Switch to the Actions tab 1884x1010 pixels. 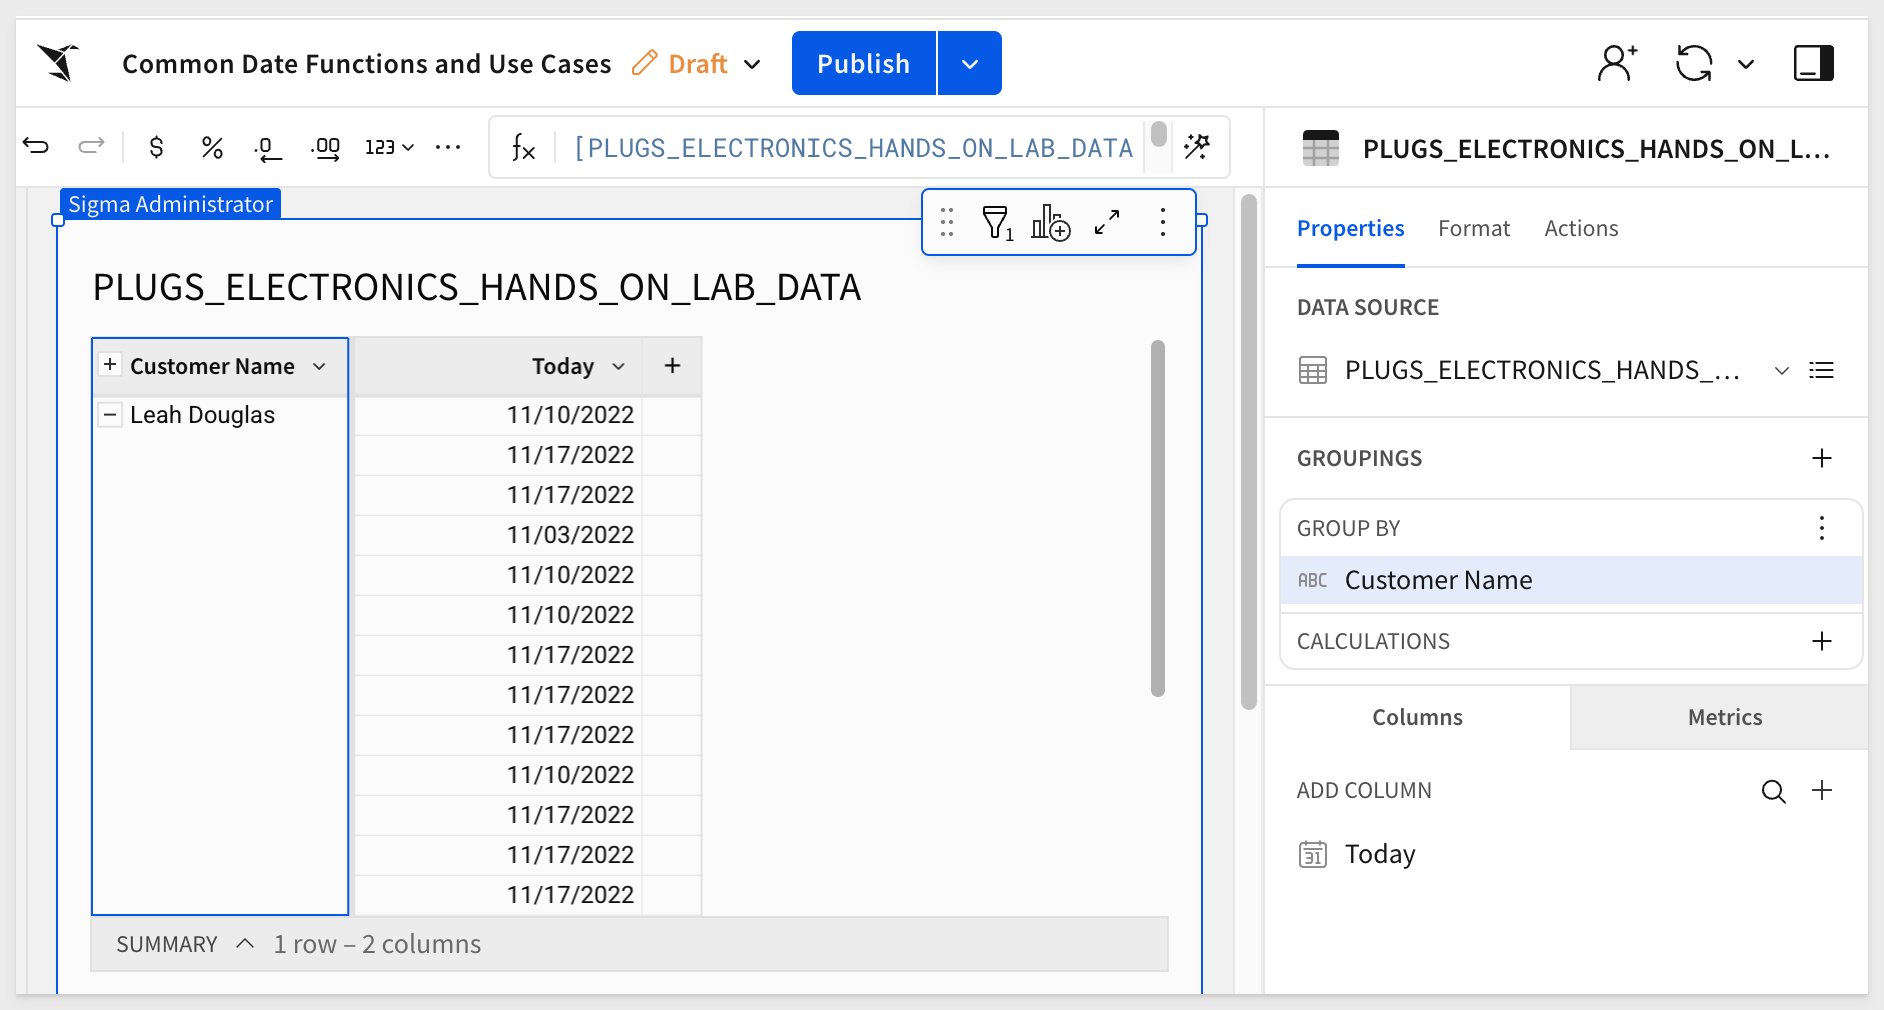(1581, 228)
